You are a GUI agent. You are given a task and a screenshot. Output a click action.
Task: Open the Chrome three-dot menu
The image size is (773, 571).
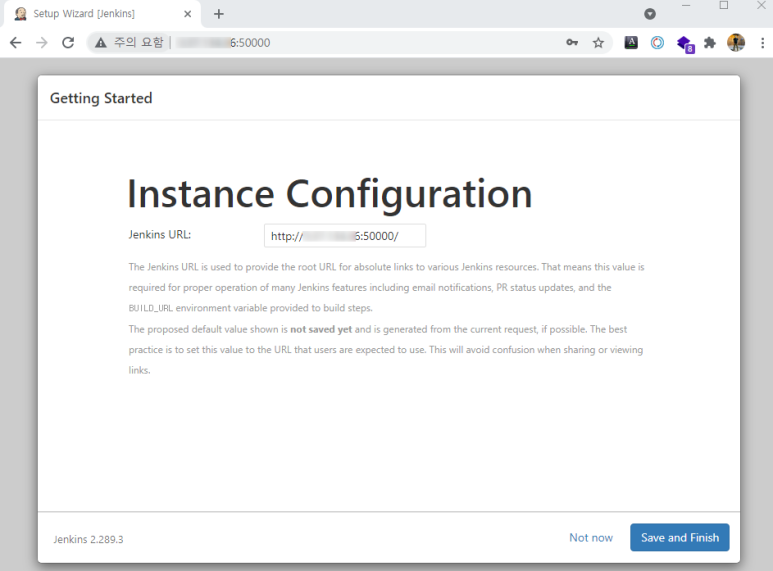pos(763,43)
